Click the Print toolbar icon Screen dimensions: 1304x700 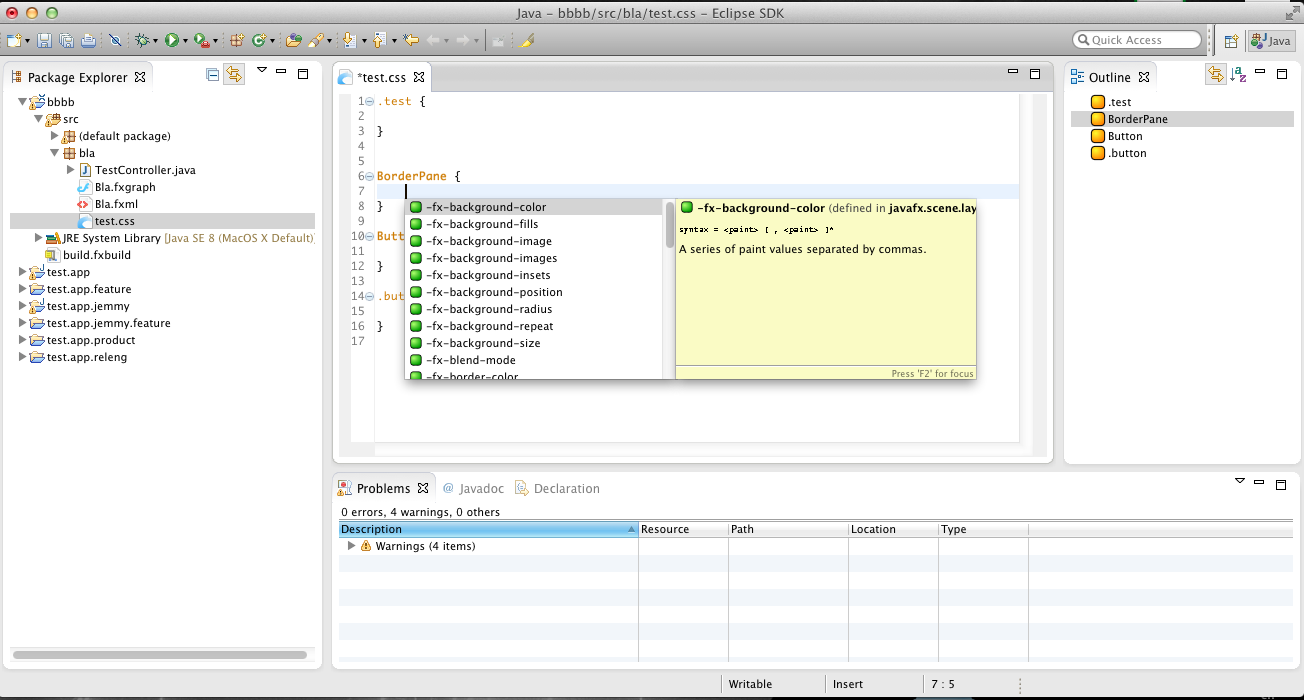coord(88,40)
